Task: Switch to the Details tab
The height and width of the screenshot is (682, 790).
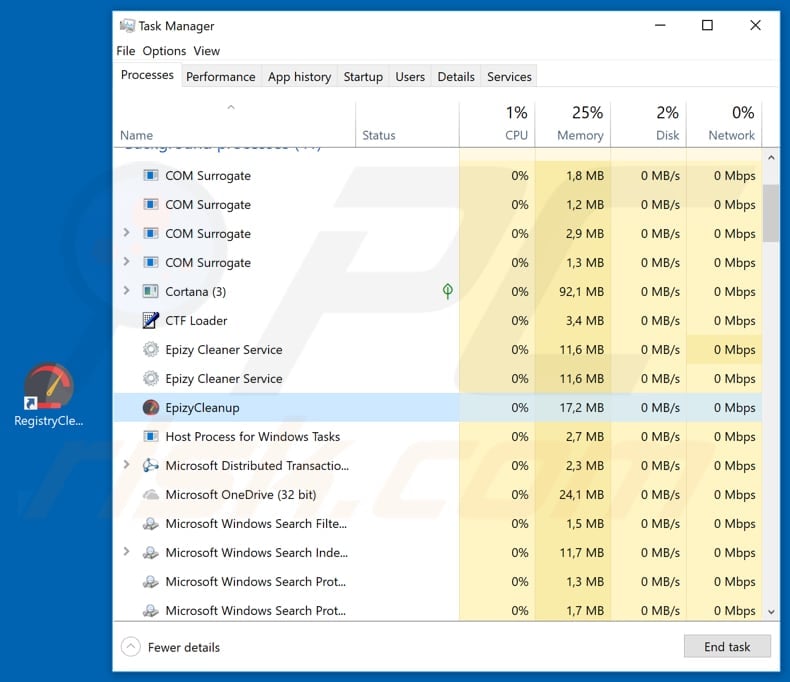Action: (456, 77)
